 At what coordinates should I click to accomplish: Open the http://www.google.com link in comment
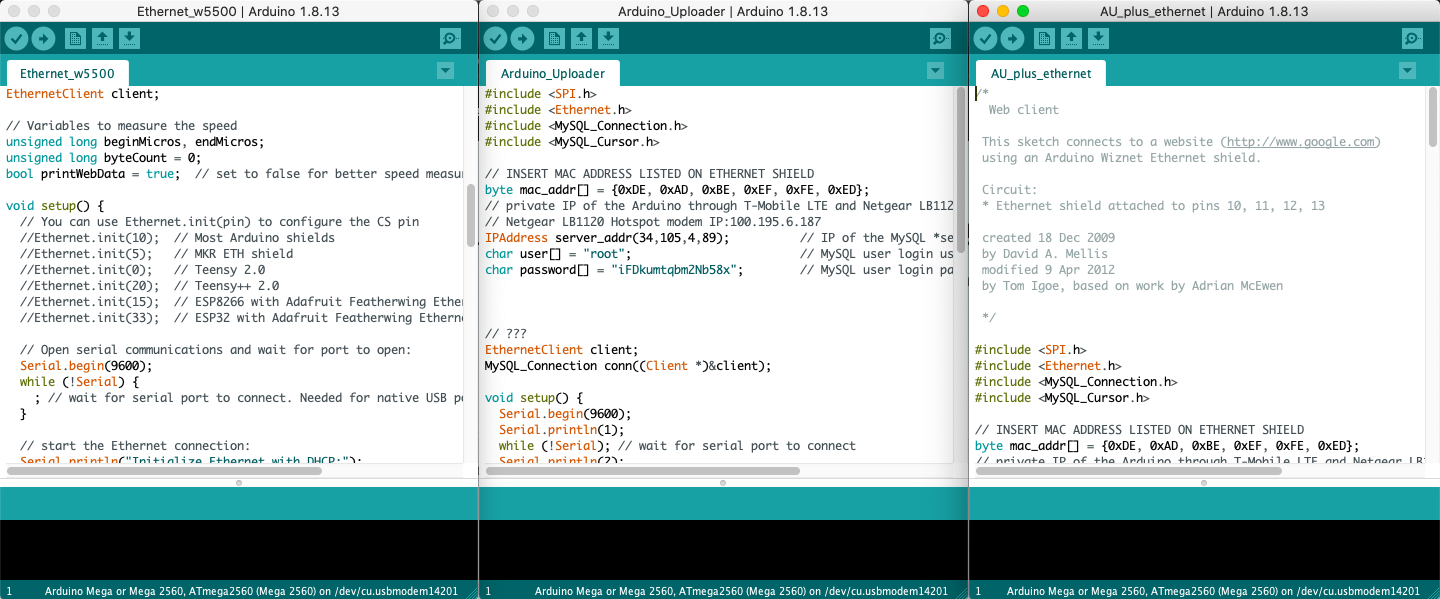pos(1302,142)
